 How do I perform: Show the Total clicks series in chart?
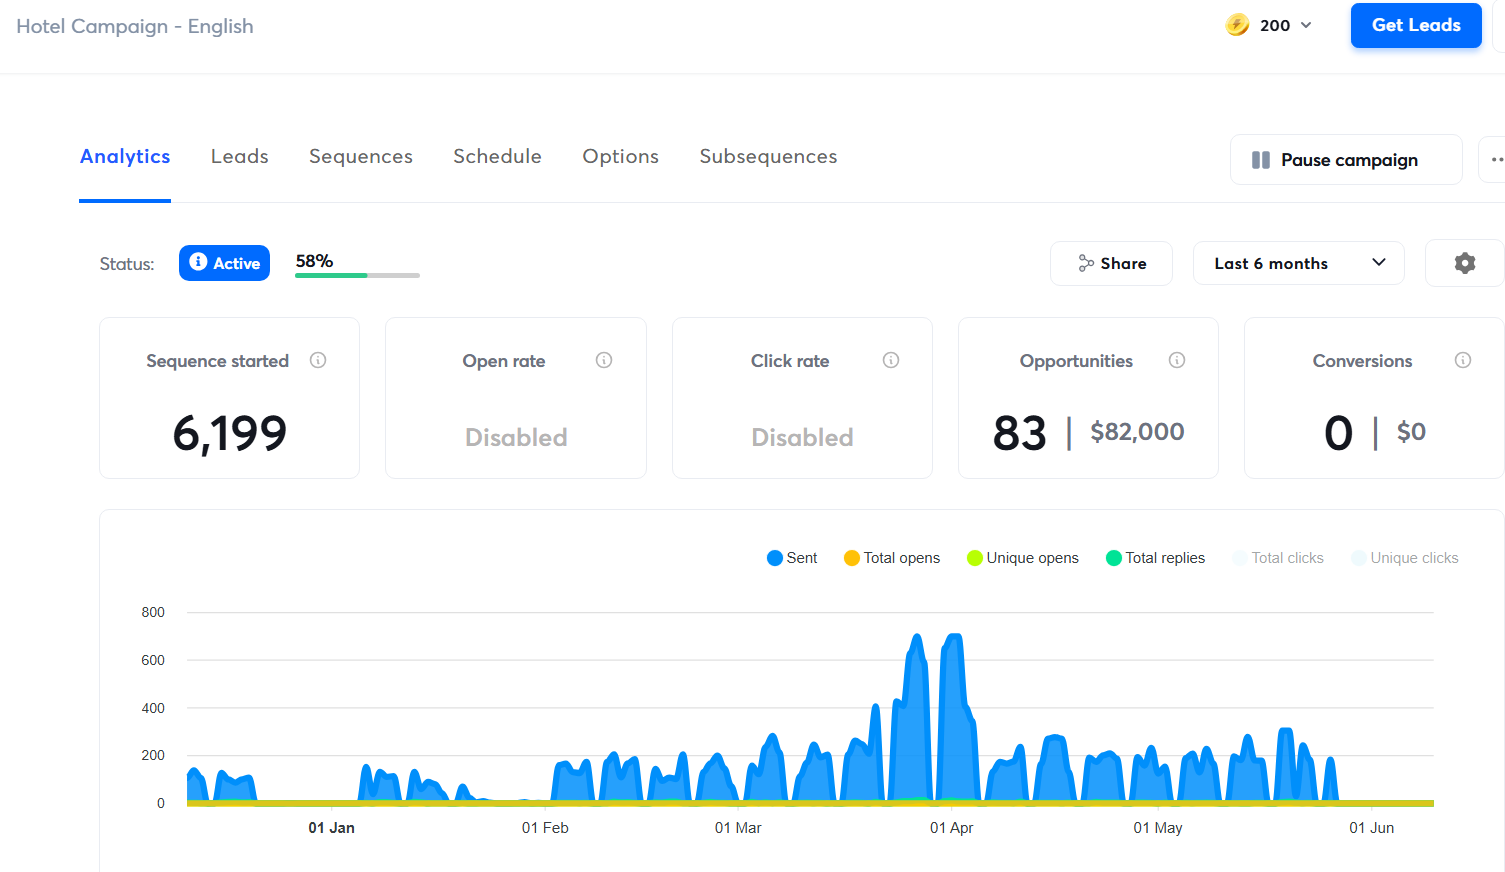[x=1278, y=558]
